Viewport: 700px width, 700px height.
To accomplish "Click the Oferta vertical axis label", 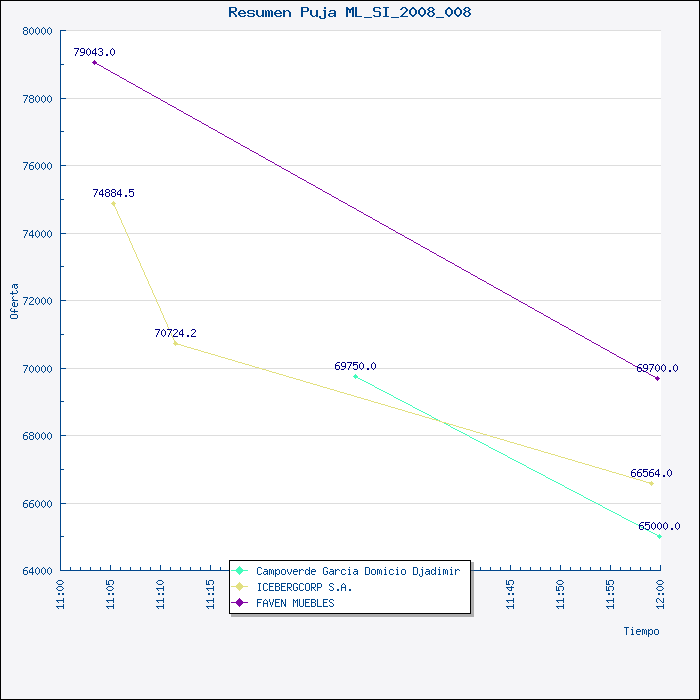I will pos(14,301).
